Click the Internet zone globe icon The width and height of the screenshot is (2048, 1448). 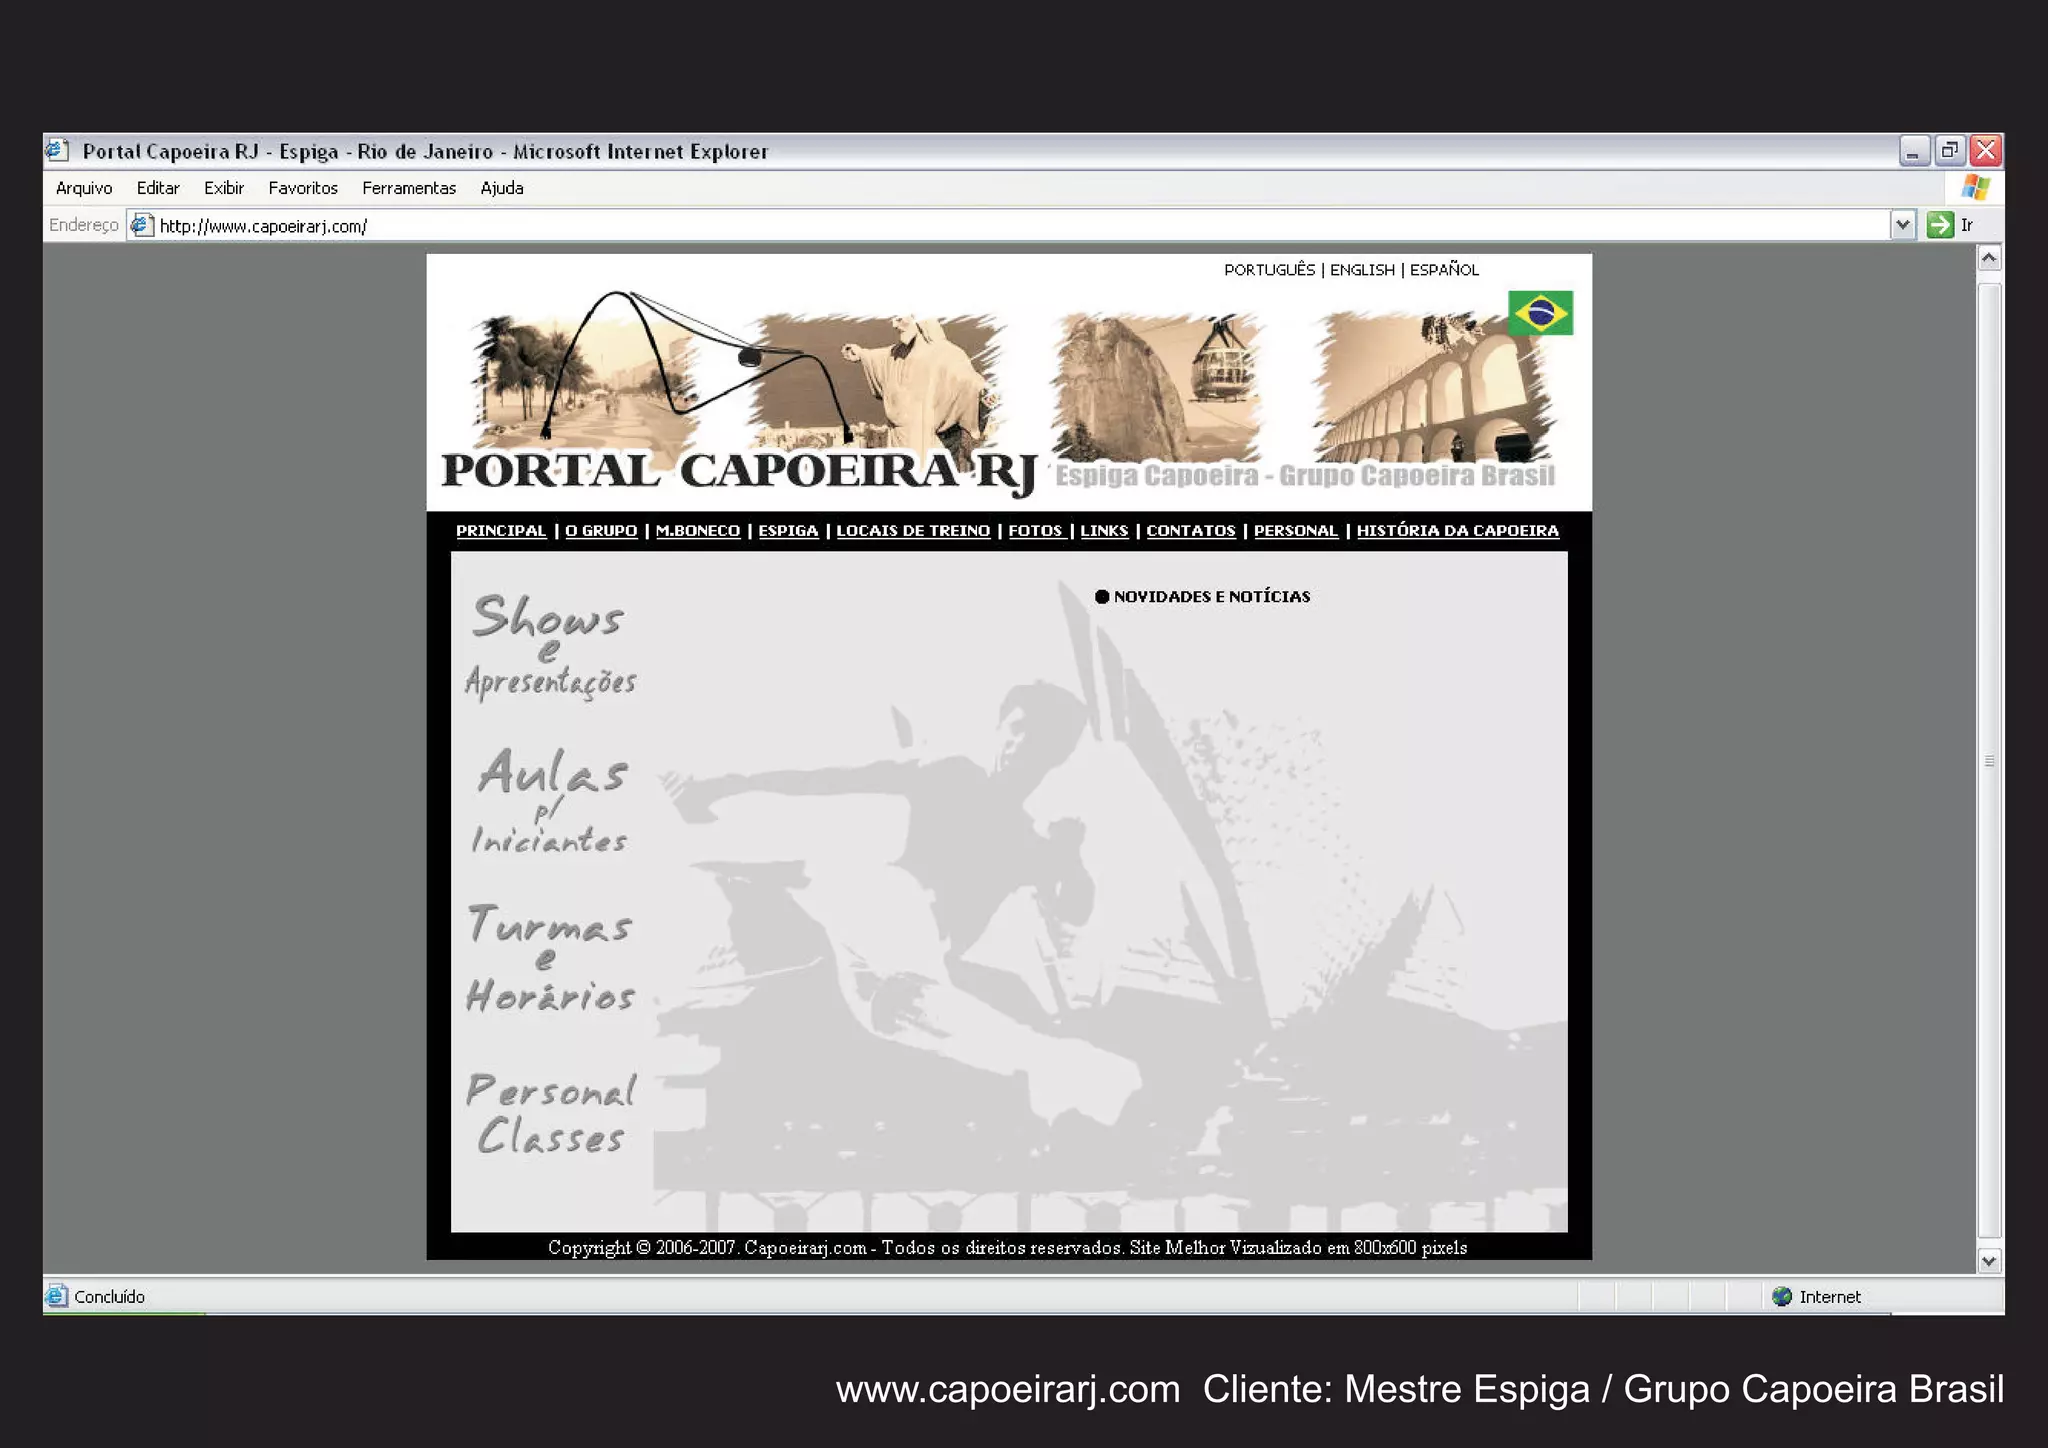pyautogui.click(x=1782, y=1297)
